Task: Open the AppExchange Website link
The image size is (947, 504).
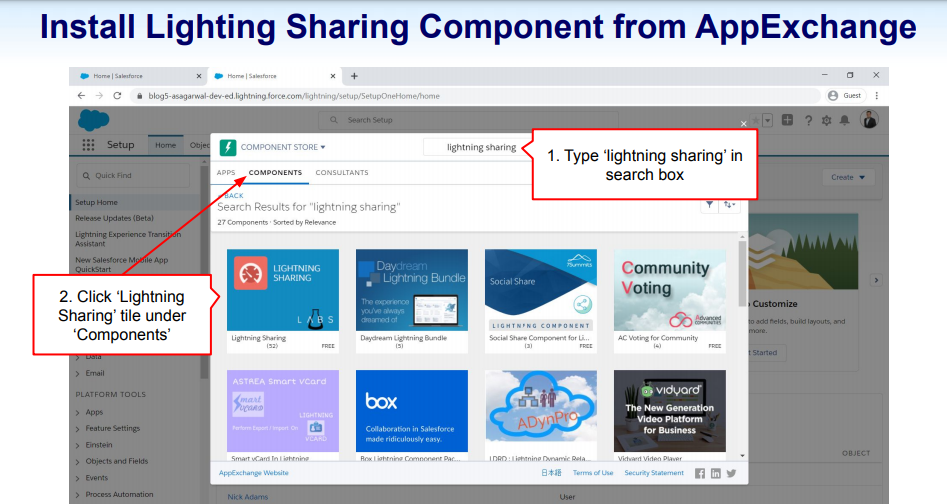Action: [x=254, y=473]
